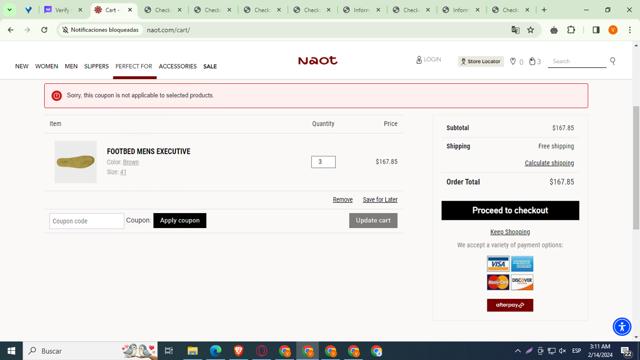
Task: Open the tab search dropdown arrow
Action: click(9, 10)
